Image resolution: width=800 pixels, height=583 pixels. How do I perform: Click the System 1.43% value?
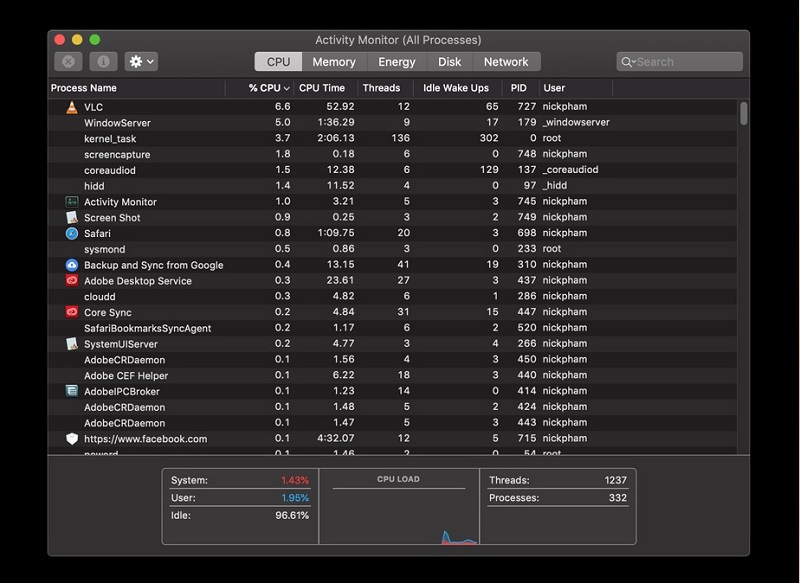(294, 480)
